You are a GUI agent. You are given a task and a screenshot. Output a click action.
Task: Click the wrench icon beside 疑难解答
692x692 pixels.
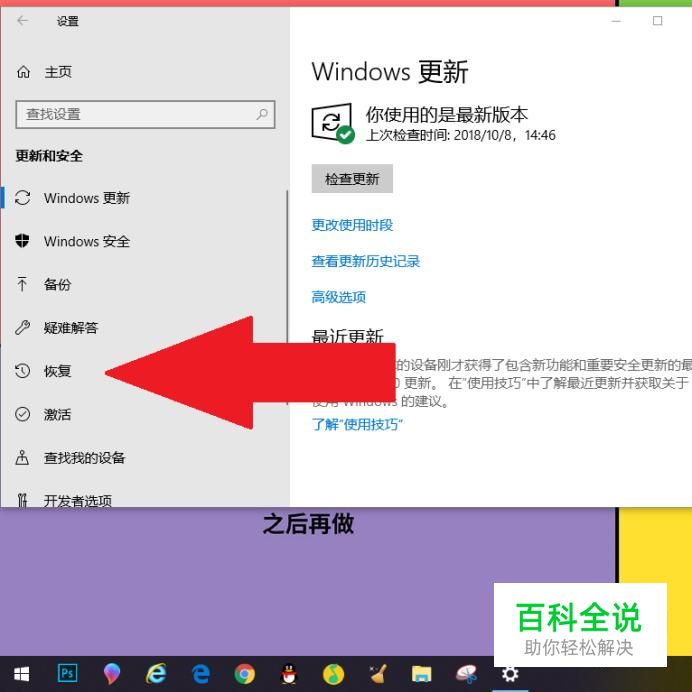pyautogui.click(x=22, y=327)
